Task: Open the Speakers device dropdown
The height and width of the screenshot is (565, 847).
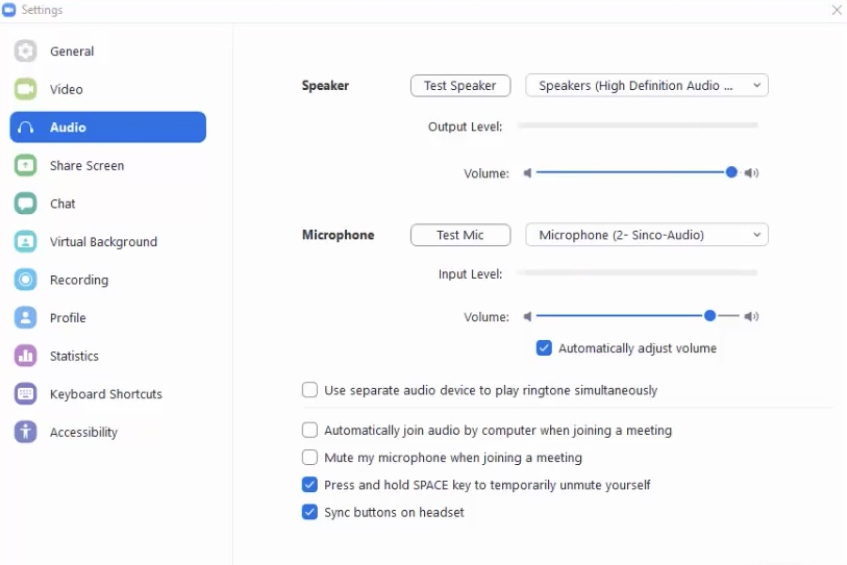Action: pyautogui.click(x=647, y=86)
